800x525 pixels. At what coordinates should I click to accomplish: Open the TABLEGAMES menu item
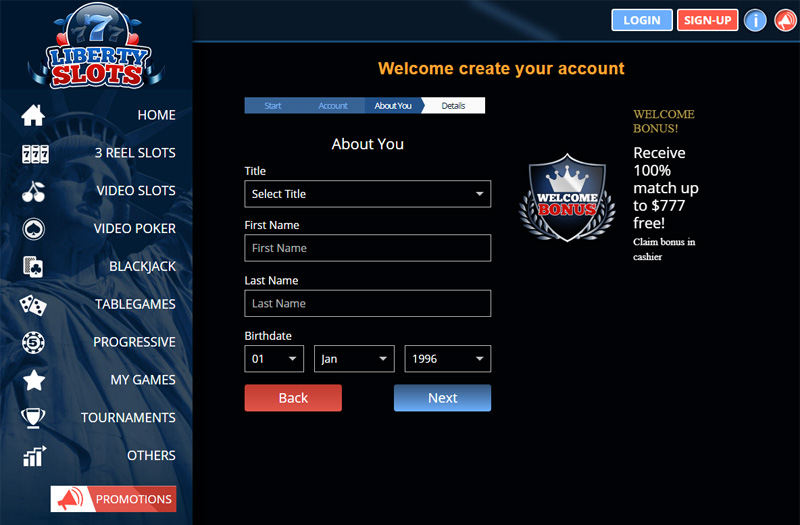click(x=135, y=304)
